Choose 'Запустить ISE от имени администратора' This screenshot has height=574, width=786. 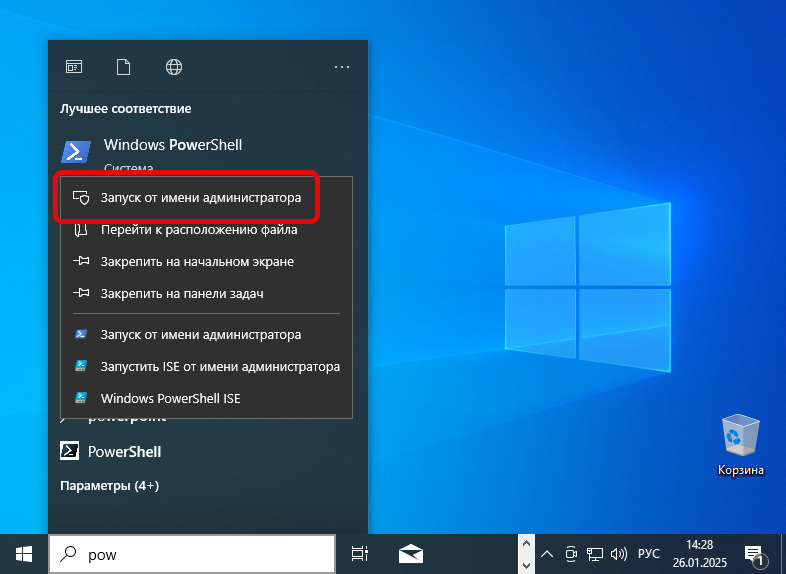point(220,366)
